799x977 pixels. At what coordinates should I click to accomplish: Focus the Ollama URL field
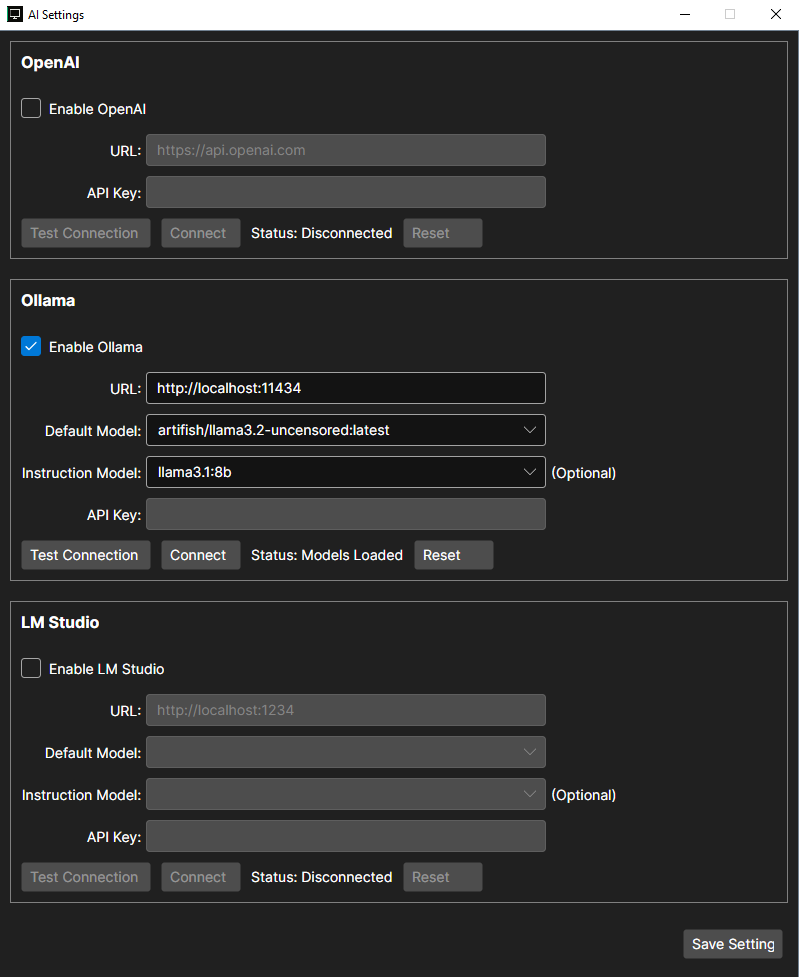click(345, 388)
